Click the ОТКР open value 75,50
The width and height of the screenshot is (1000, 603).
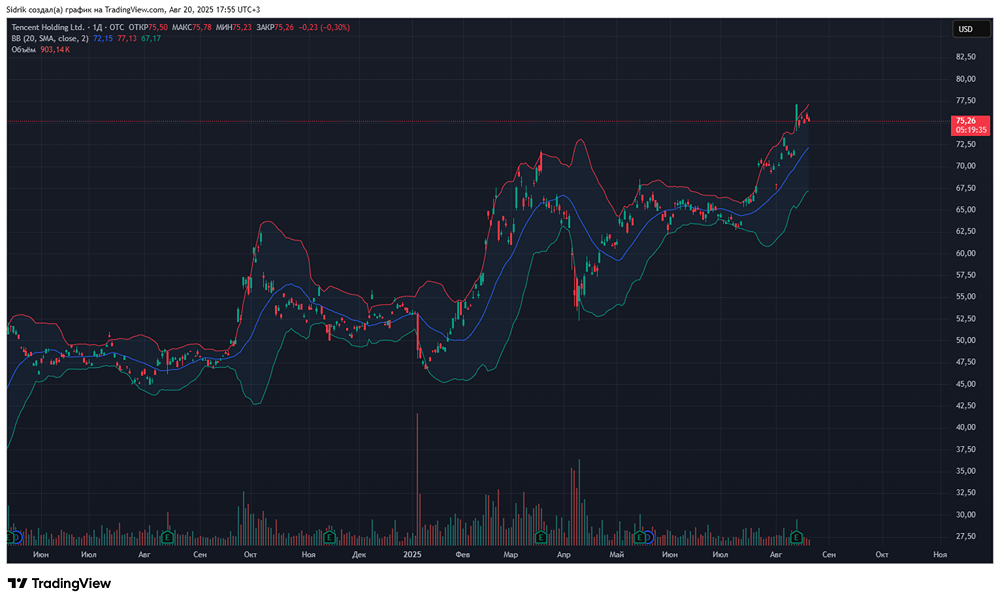click(158, 27)
